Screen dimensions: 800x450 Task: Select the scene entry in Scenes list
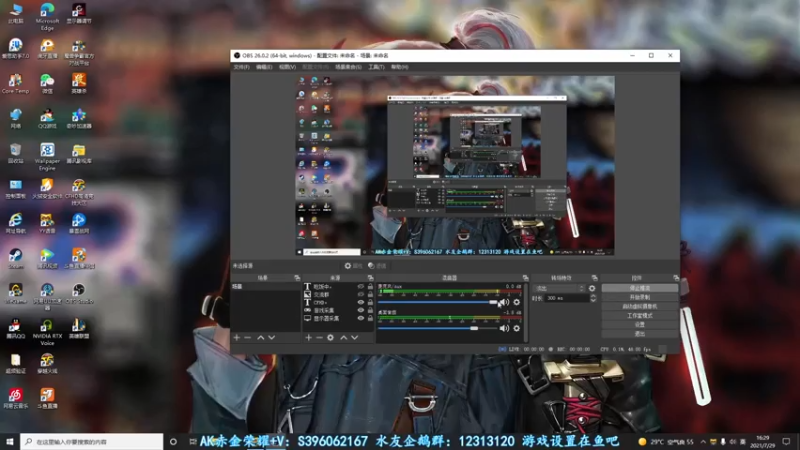click(x=266, y=287)
